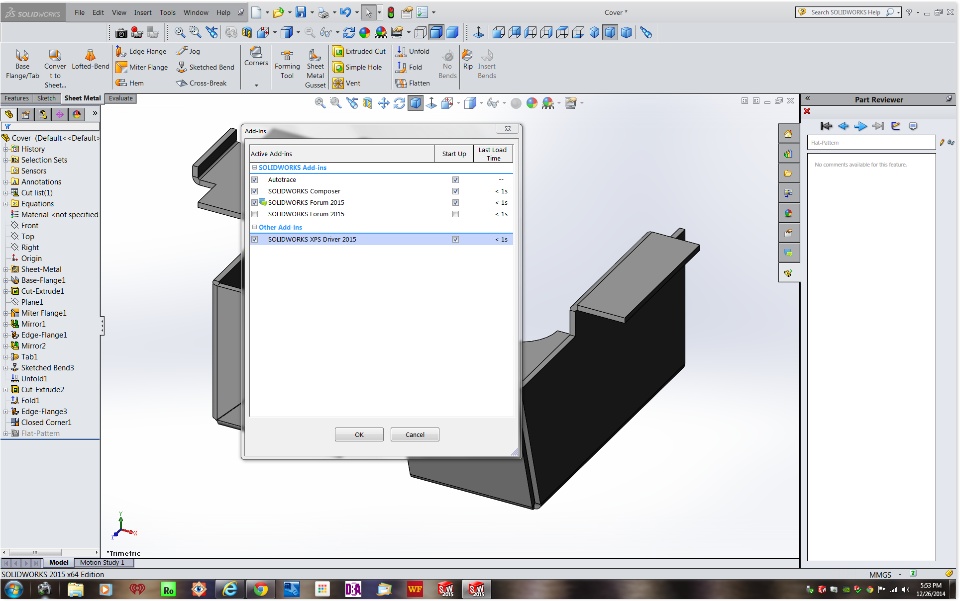Image resolution: width=960 pixels, height=601 pixels.
Task: Open the SOLIDWORKS Resources home tab in task pane
Action: (788, 134)
